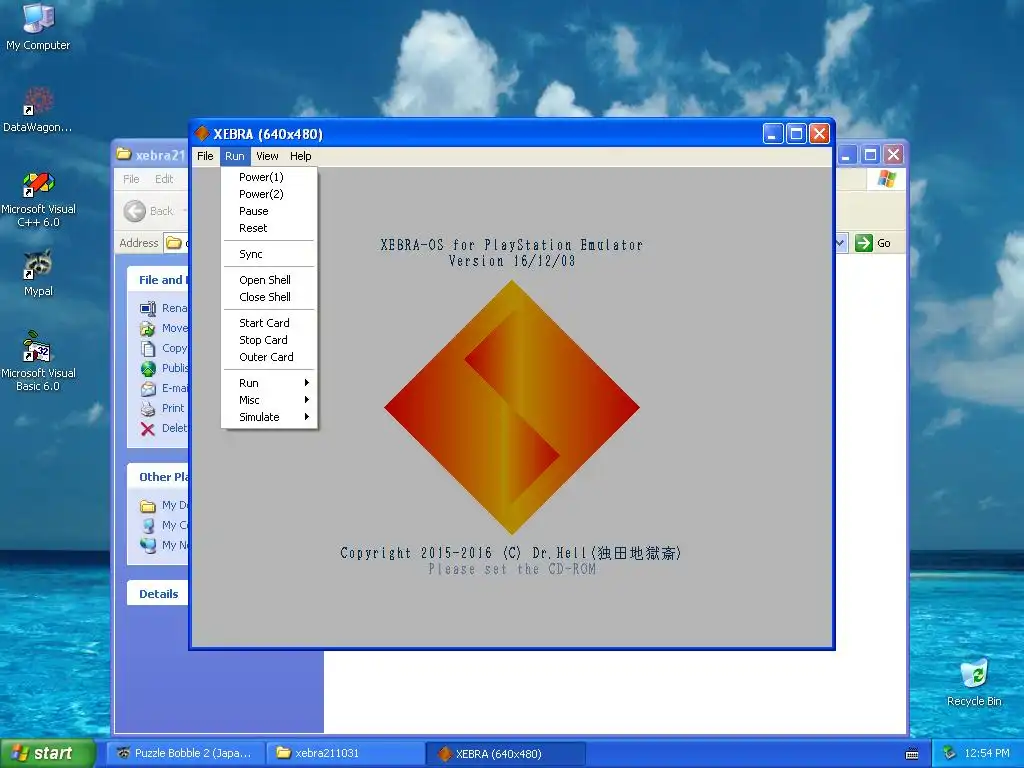
Task: Click the Explorer address input field
Action: [176, 243]
